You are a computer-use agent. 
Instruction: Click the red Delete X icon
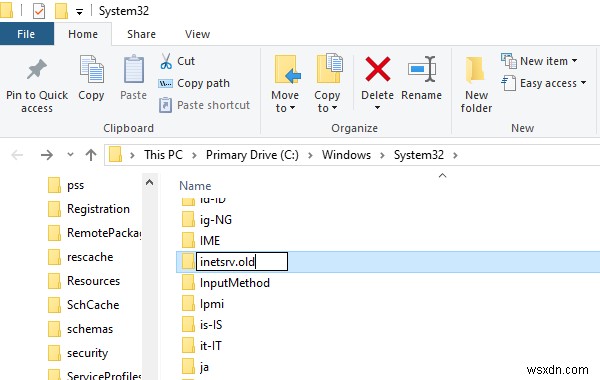(x=377, y=69)
